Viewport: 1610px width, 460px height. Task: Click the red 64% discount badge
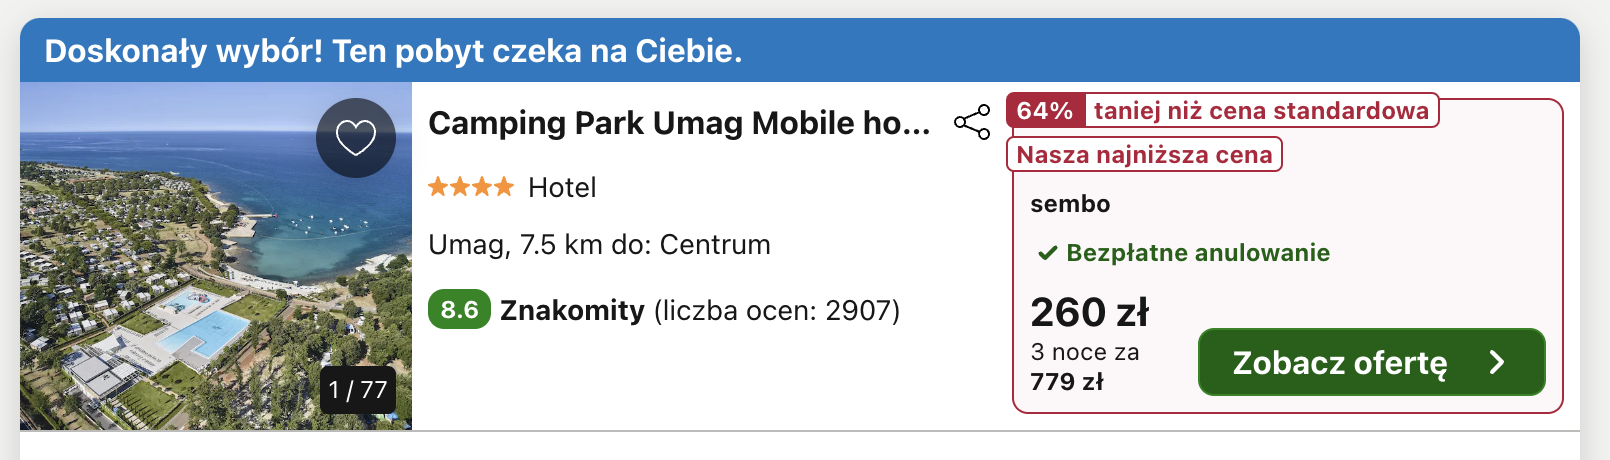pos(1046,110)
